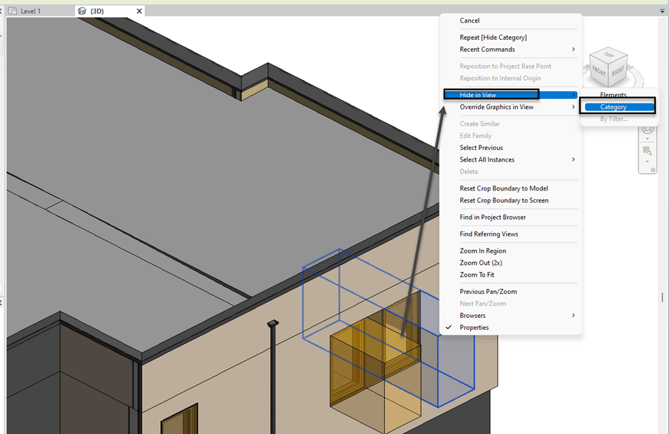
Task: Close the (3D) view tab
Action: pos(139,11)
